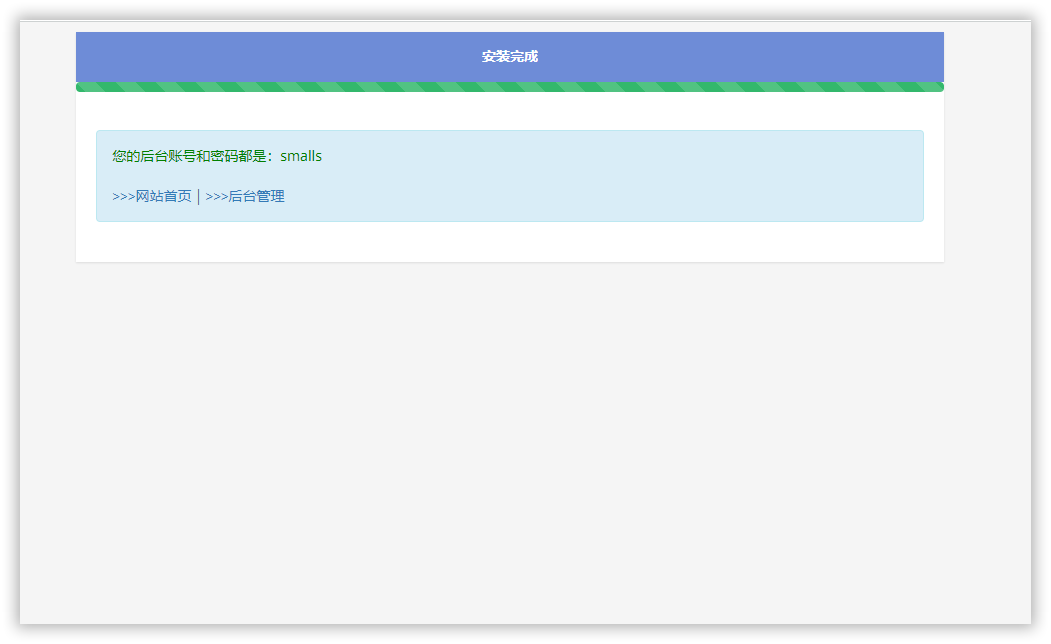Viewport: 1051px width, 644px height.
Task: Open the 后台管理 link
Action: [x=245, y=196]
